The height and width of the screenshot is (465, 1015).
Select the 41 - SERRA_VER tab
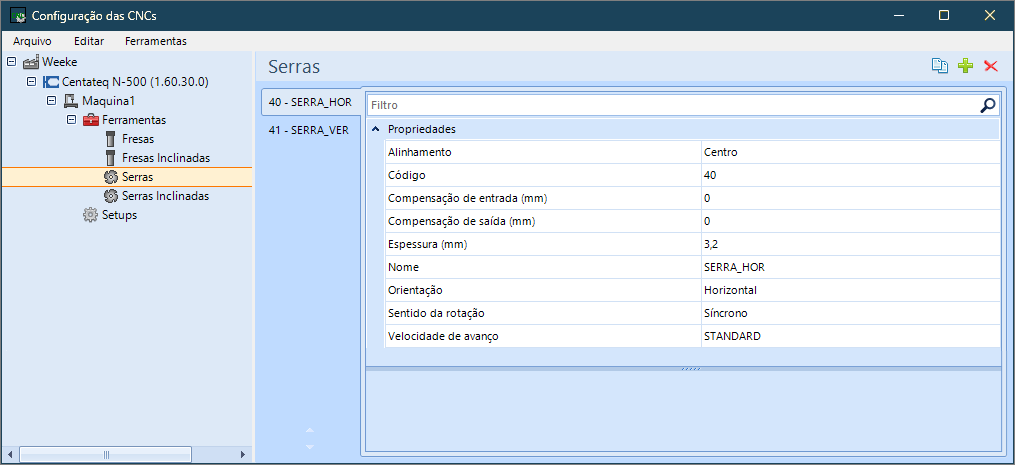tap(309, 130)
